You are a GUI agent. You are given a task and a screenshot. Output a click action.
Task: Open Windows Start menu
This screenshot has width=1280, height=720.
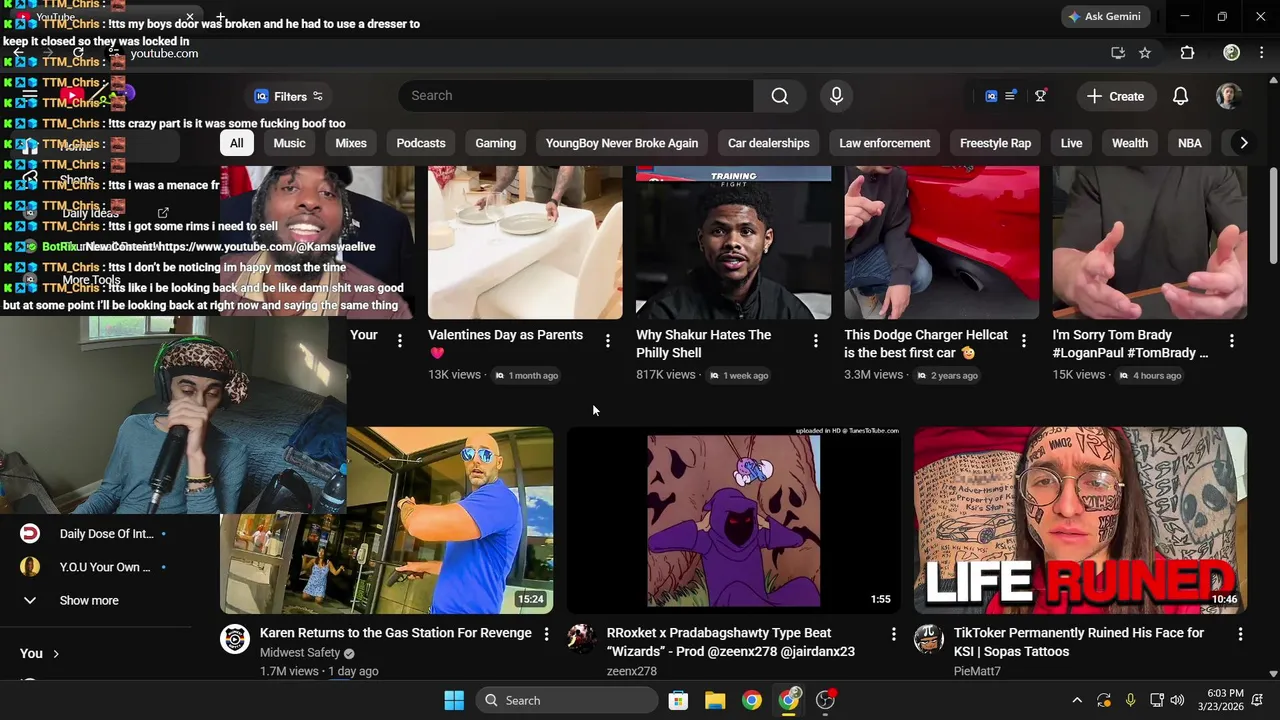coord(454,700)
